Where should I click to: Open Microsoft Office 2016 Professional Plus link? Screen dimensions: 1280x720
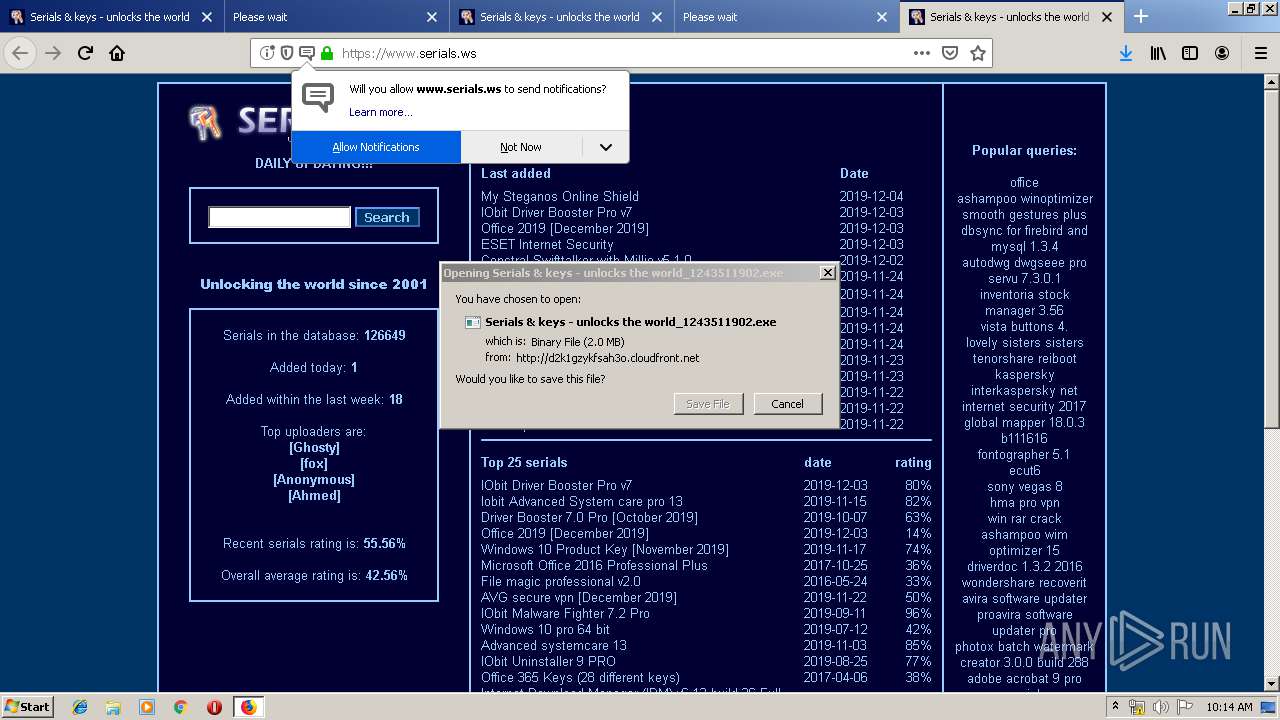click(x=594, y=565)
